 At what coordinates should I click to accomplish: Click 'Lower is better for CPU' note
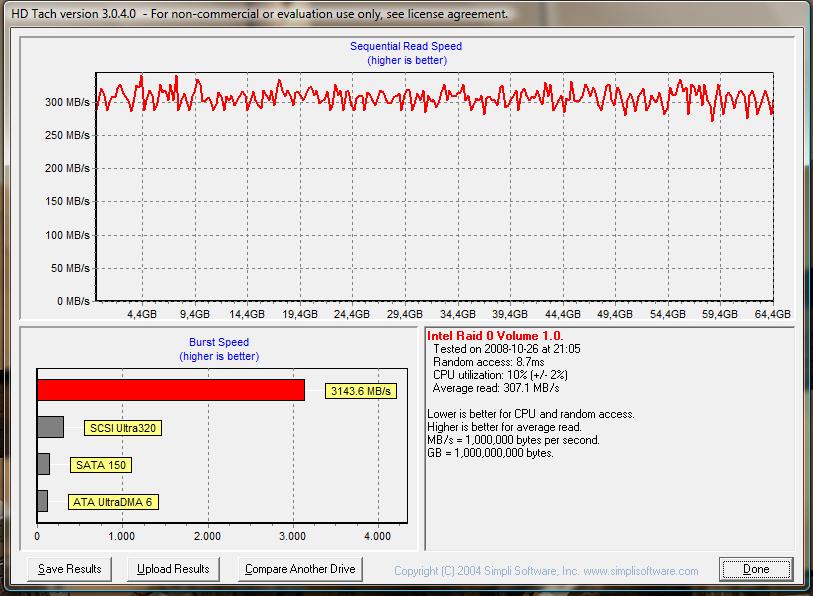pyautogui.click(x=531, y=414)
